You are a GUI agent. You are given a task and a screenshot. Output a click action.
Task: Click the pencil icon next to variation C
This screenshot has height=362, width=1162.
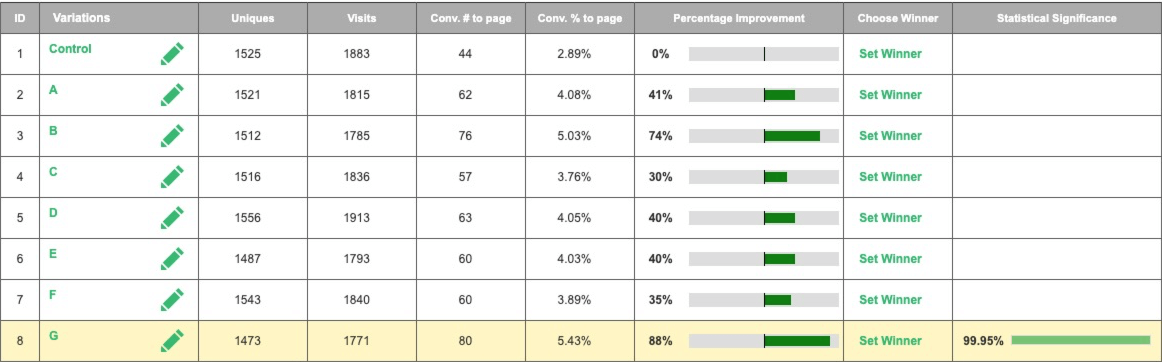(x=172, y=177)
